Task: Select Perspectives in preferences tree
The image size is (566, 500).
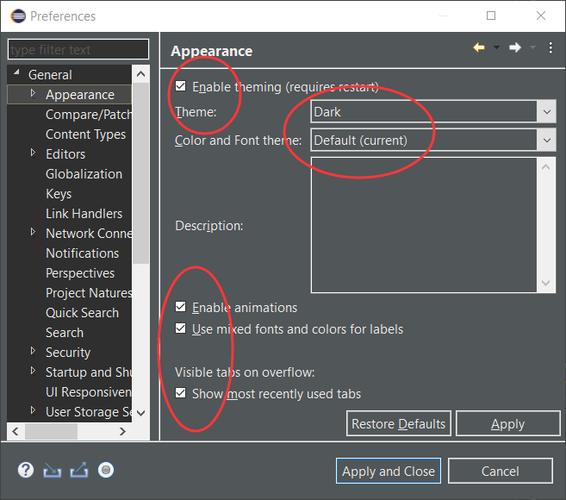Action: [80, 273]
